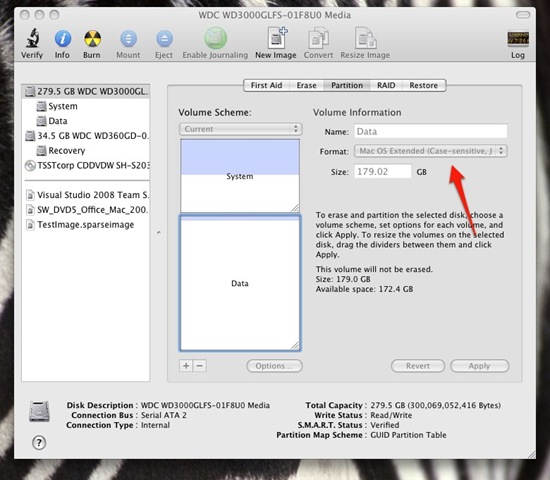Click the toolbar show/hide pill button
This screenshot has width=550, height=480.
point(523,15)
